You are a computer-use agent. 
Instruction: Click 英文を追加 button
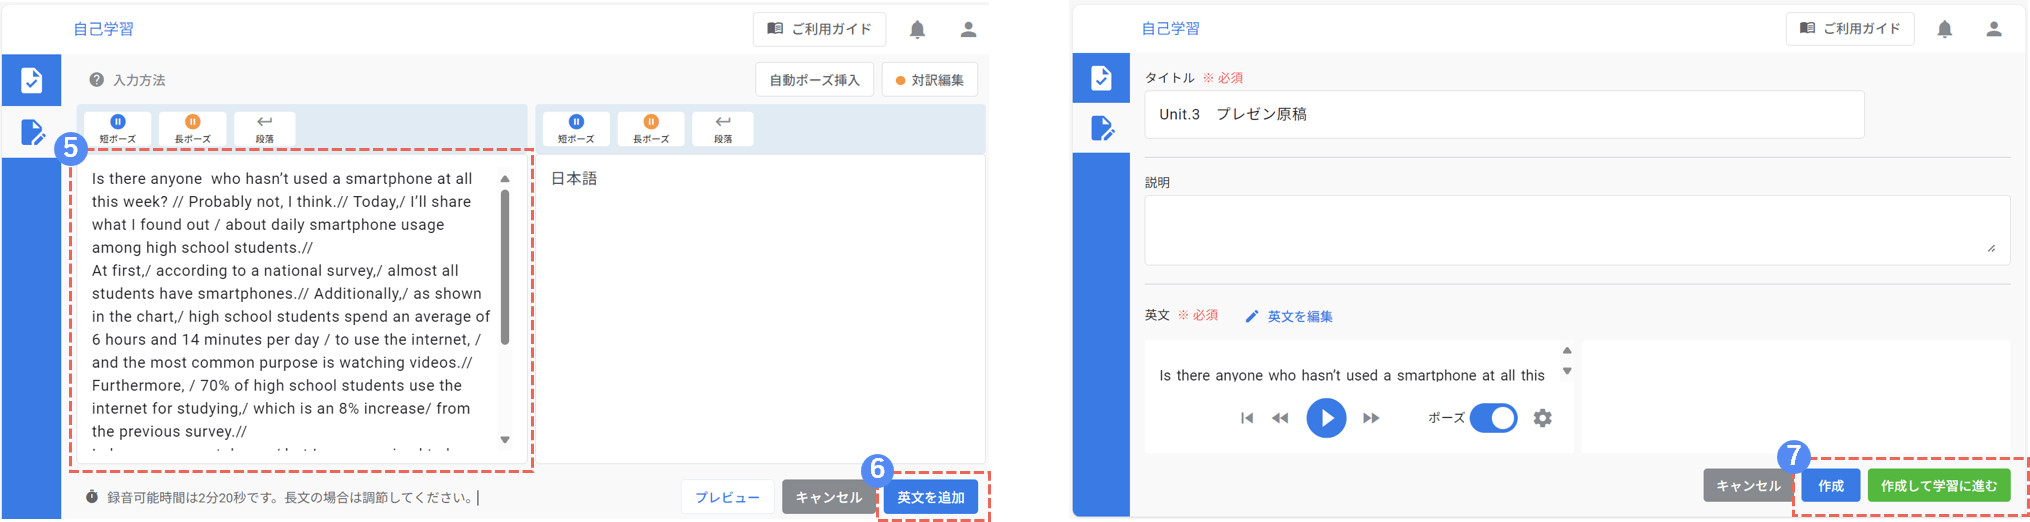931,497
